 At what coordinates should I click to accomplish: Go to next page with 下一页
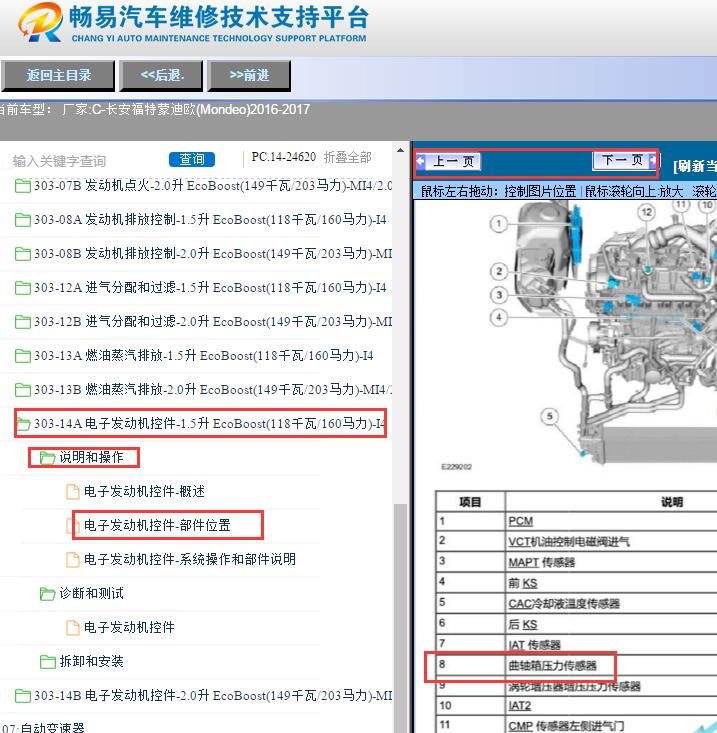[x=622, y=160]
